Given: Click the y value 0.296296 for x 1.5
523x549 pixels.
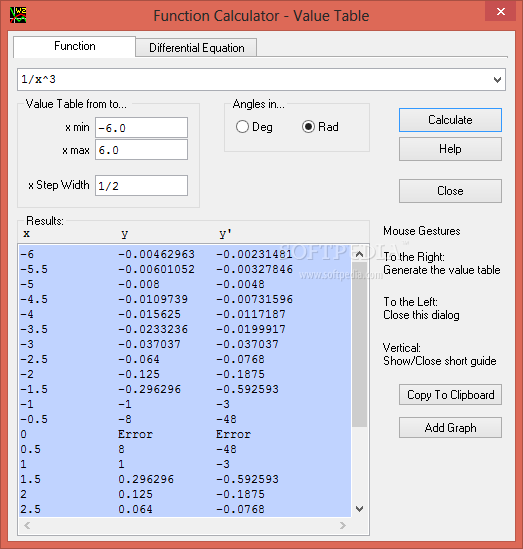Looking at the screenshot, I should tap(146, 479).
